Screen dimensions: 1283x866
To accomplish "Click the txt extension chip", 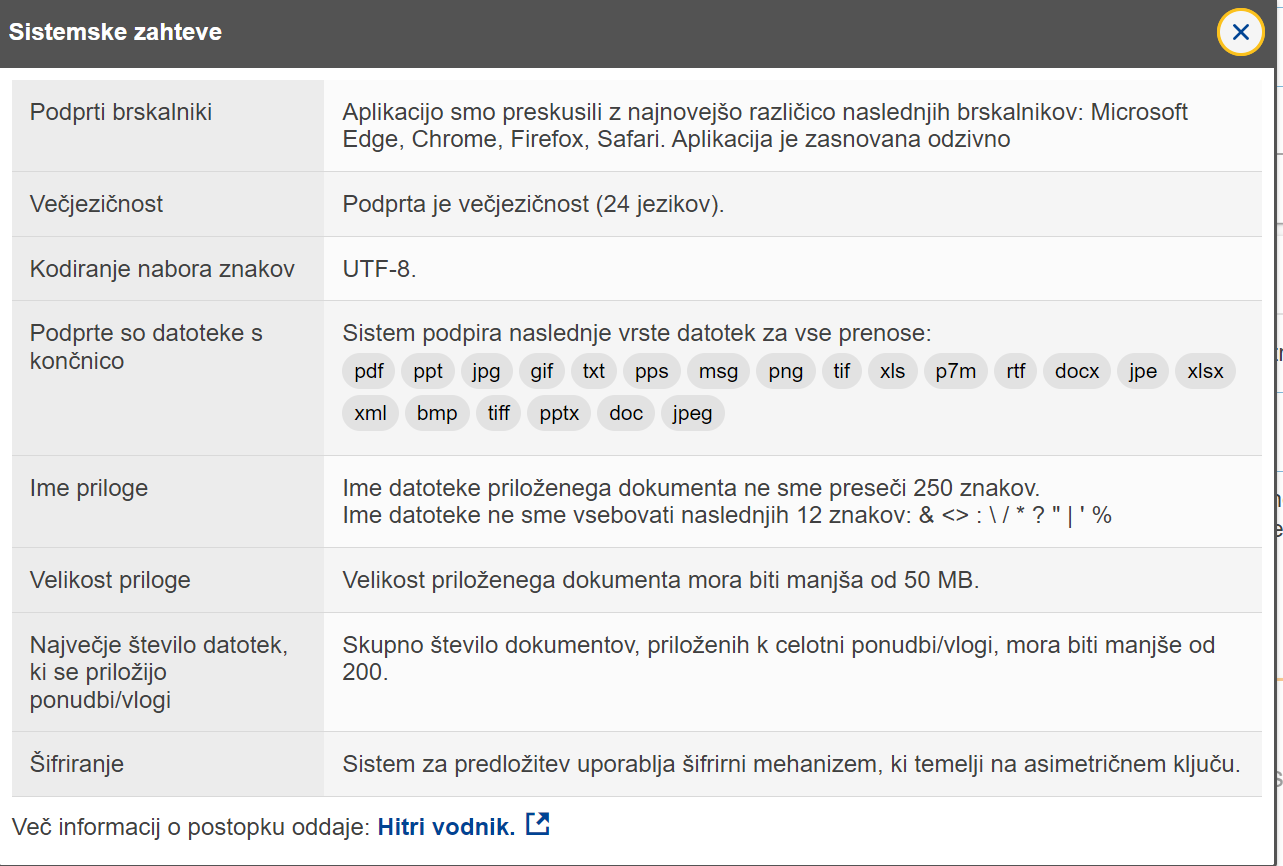I will 594,371.
